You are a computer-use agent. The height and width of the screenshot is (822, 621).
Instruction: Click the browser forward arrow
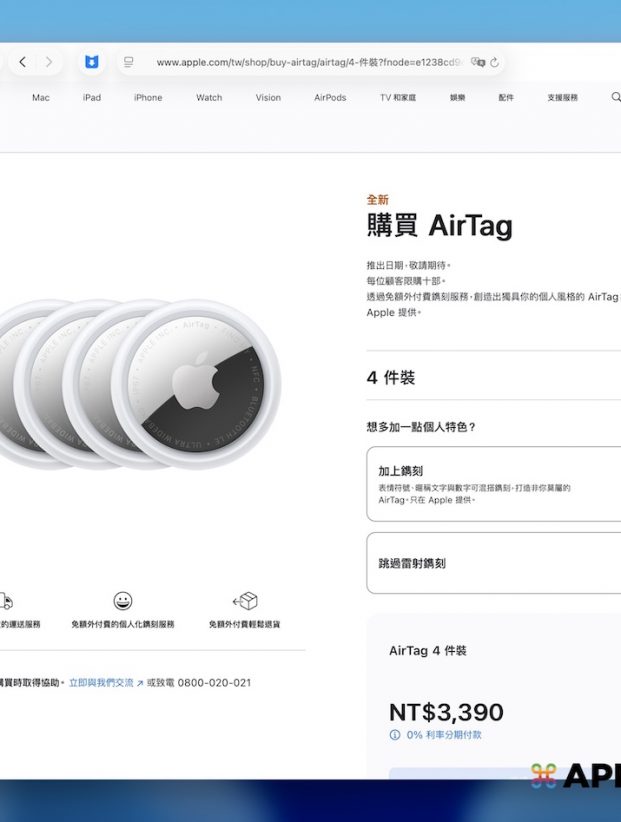pyautogui.click(x=50, y=62)
